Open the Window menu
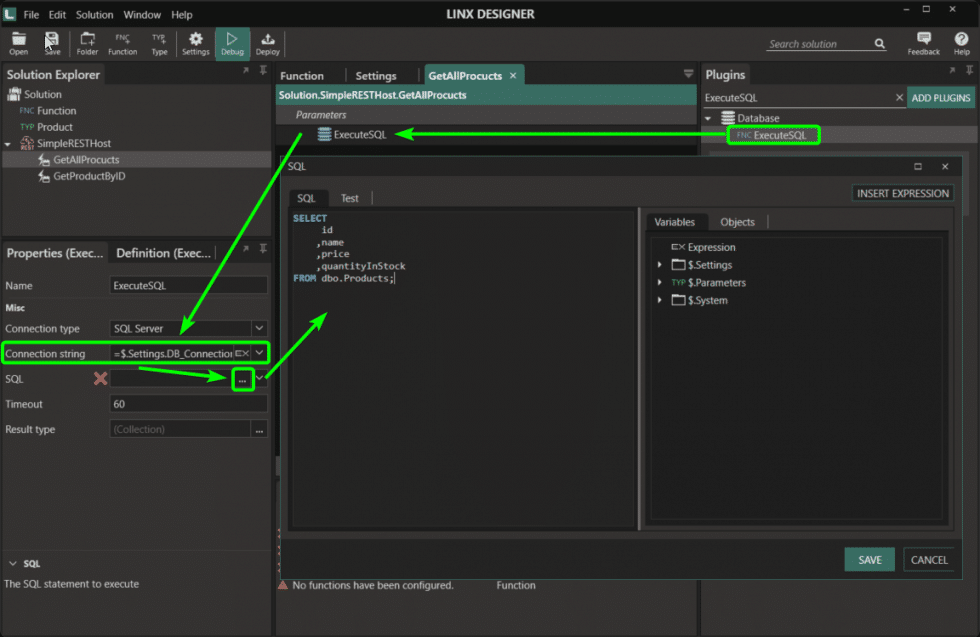This screenshot has height=637, width=980. (x=142, y=14)
